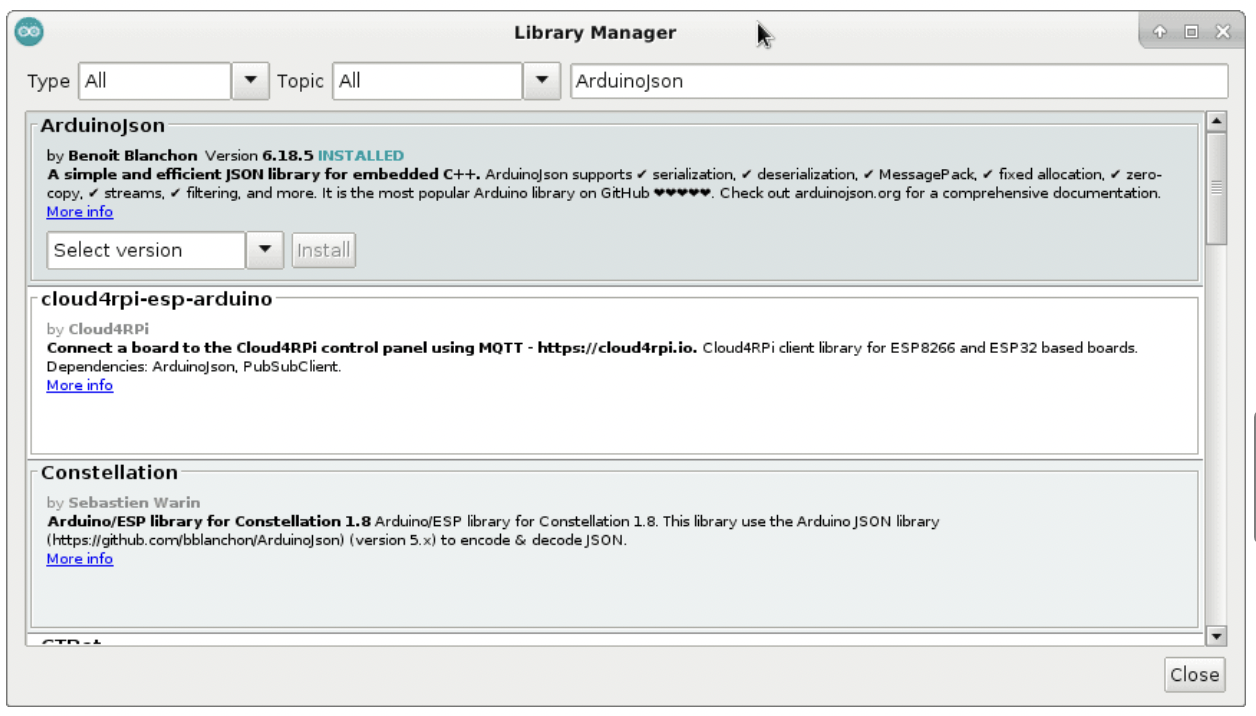This screenshot has height=716, width=1256.
Task: Click the Close button
Action: coord(1195,675)
